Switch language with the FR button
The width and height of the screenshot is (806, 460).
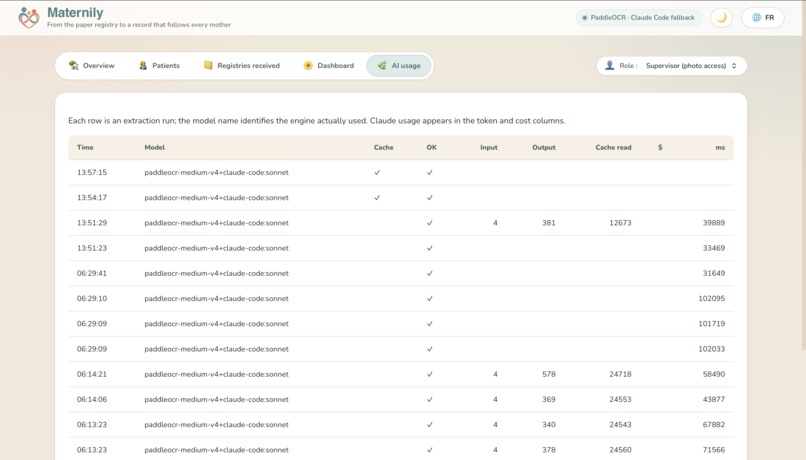[x=763, y=17]
